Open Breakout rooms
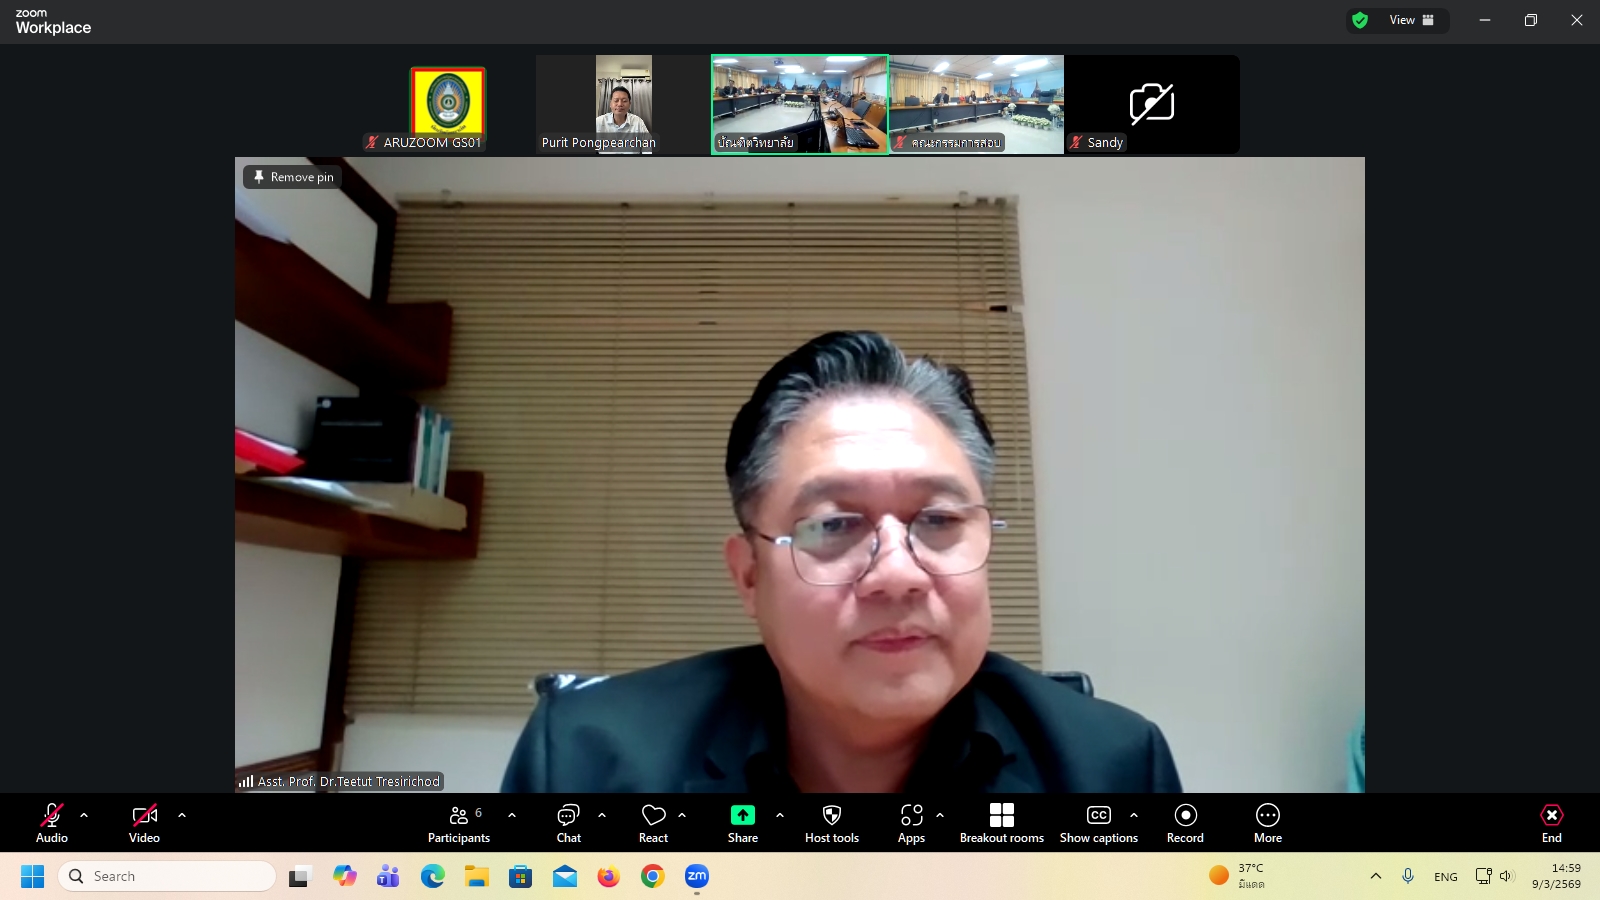The image size is (1600, 900). pyautogui.click(x=1001, y=823)
